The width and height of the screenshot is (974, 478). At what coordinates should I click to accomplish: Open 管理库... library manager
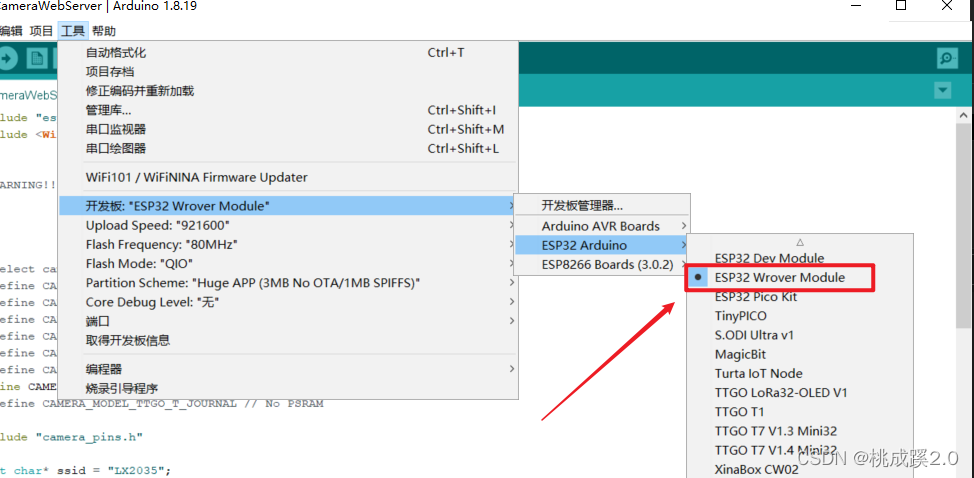click(x=288, y=110)
